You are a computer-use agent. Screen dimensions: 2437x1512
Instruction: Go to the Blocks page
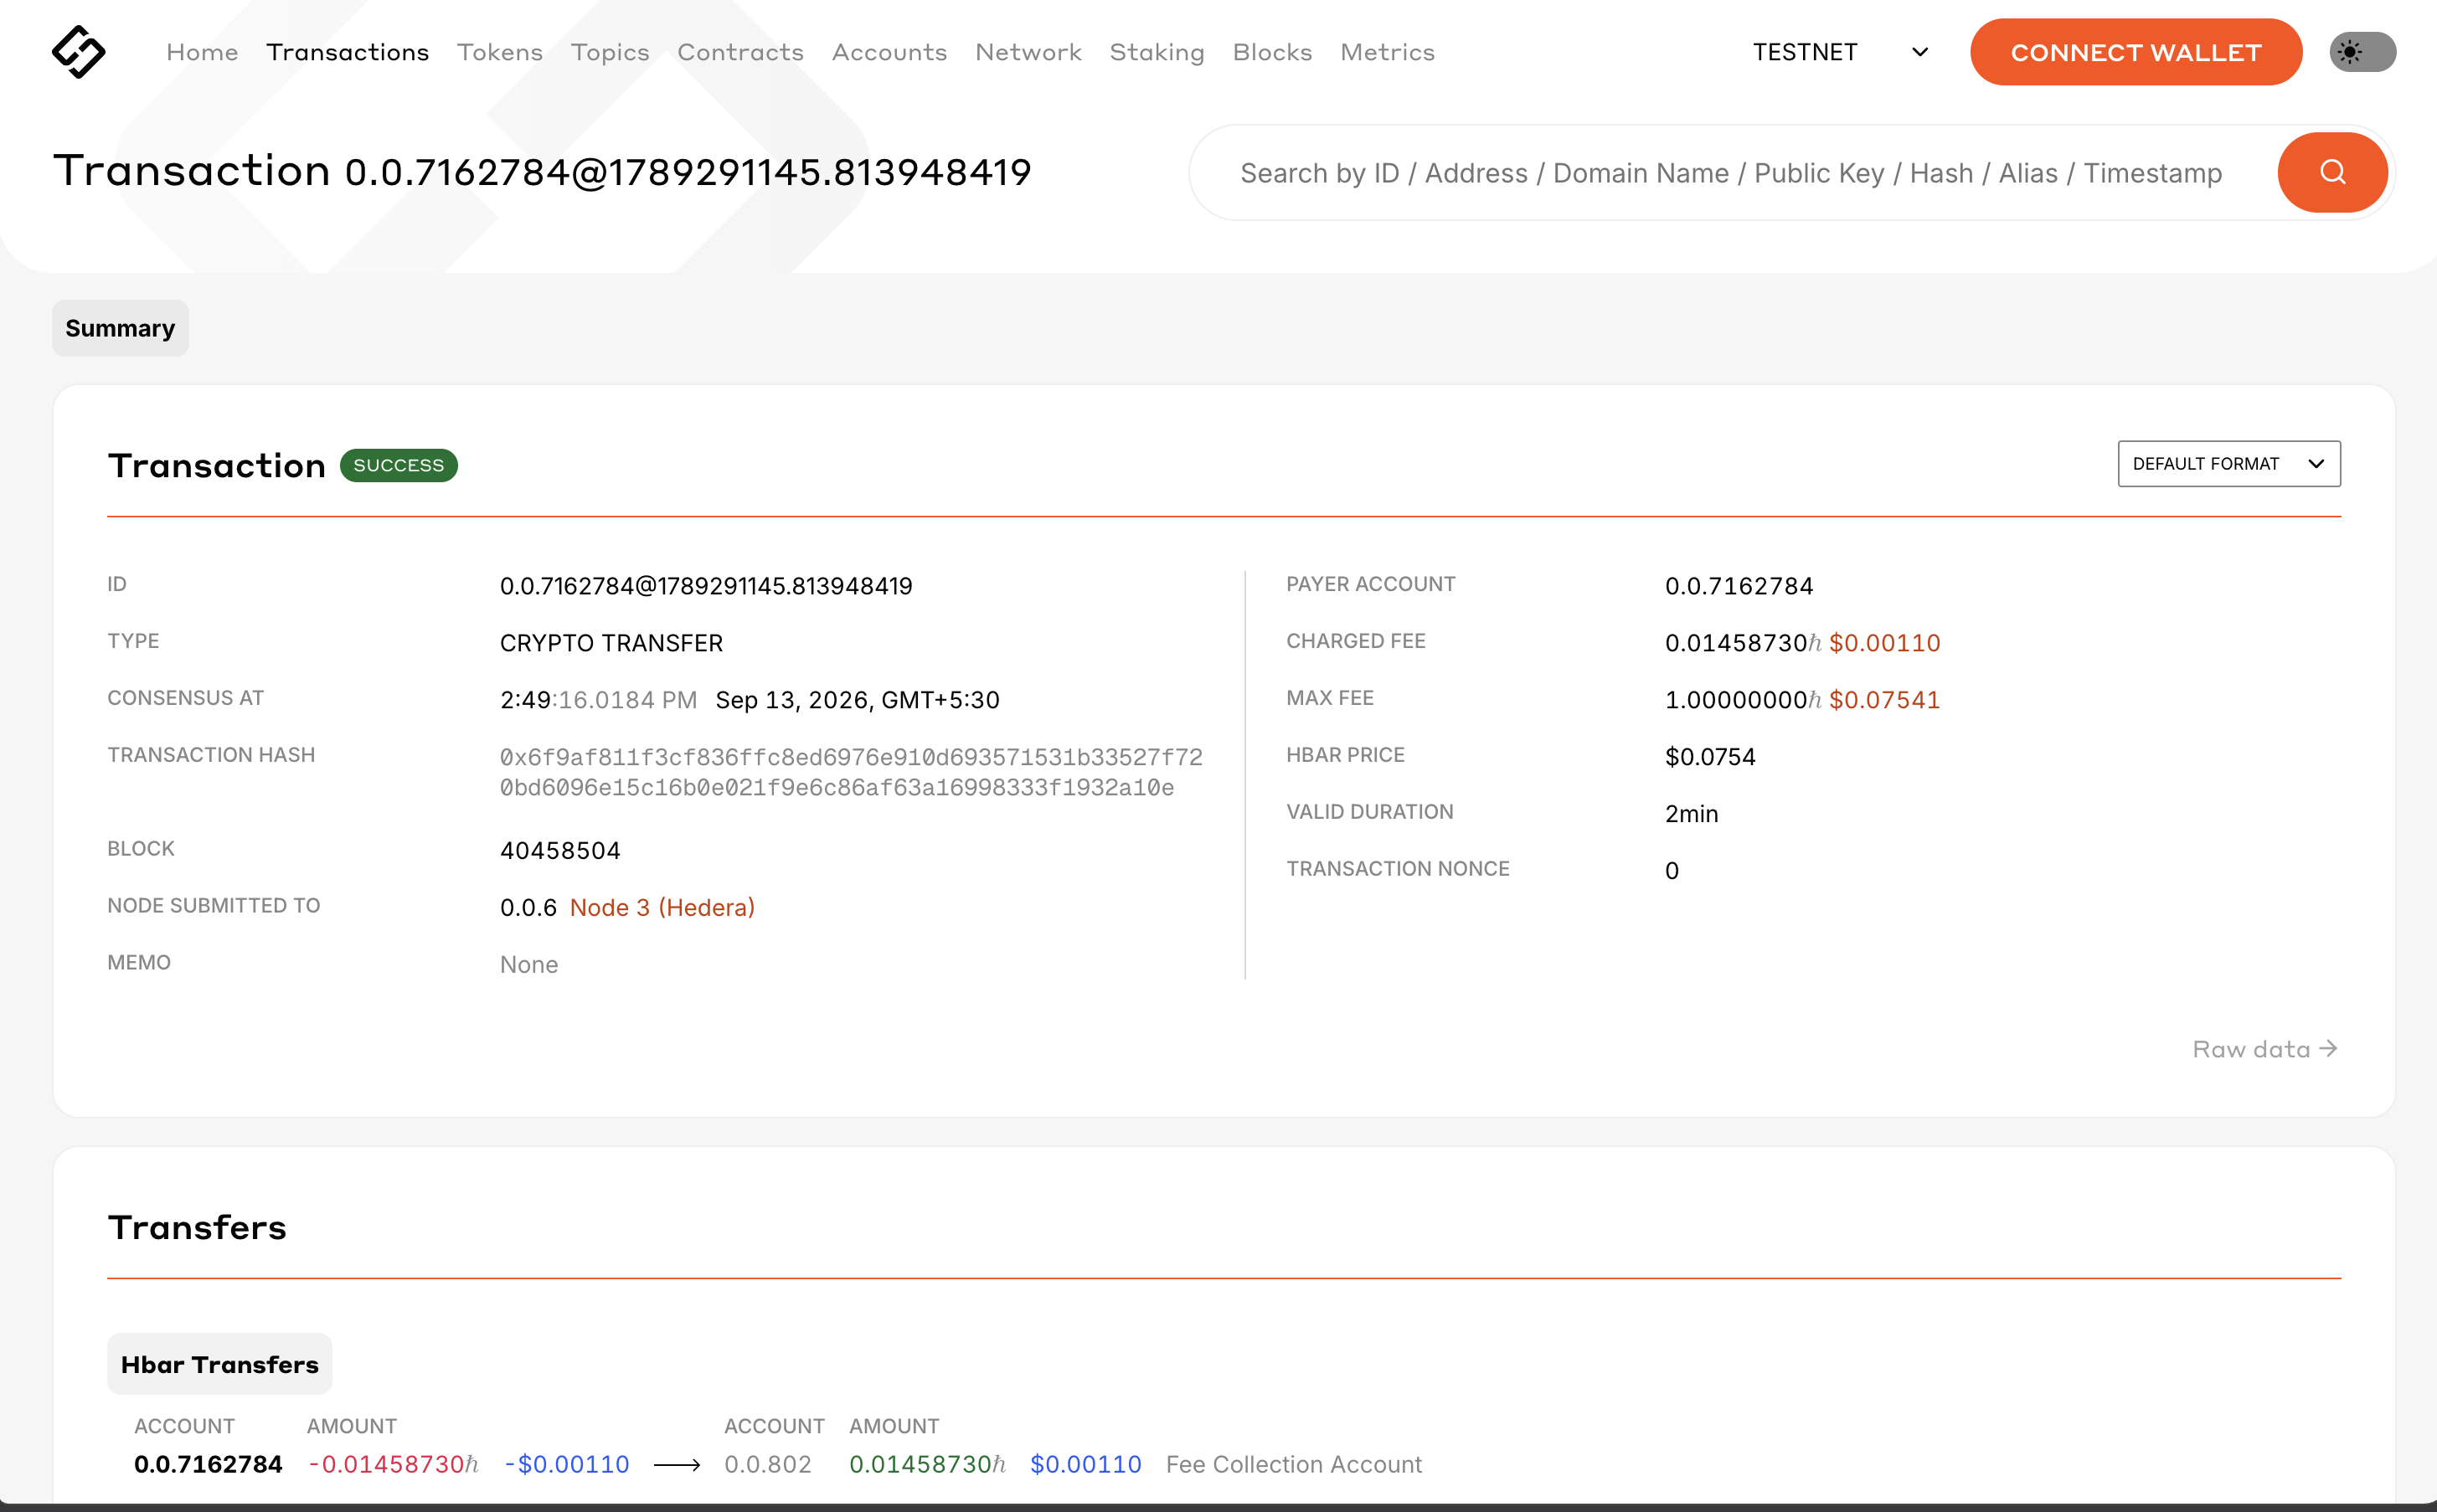[x=1272, y=52]
